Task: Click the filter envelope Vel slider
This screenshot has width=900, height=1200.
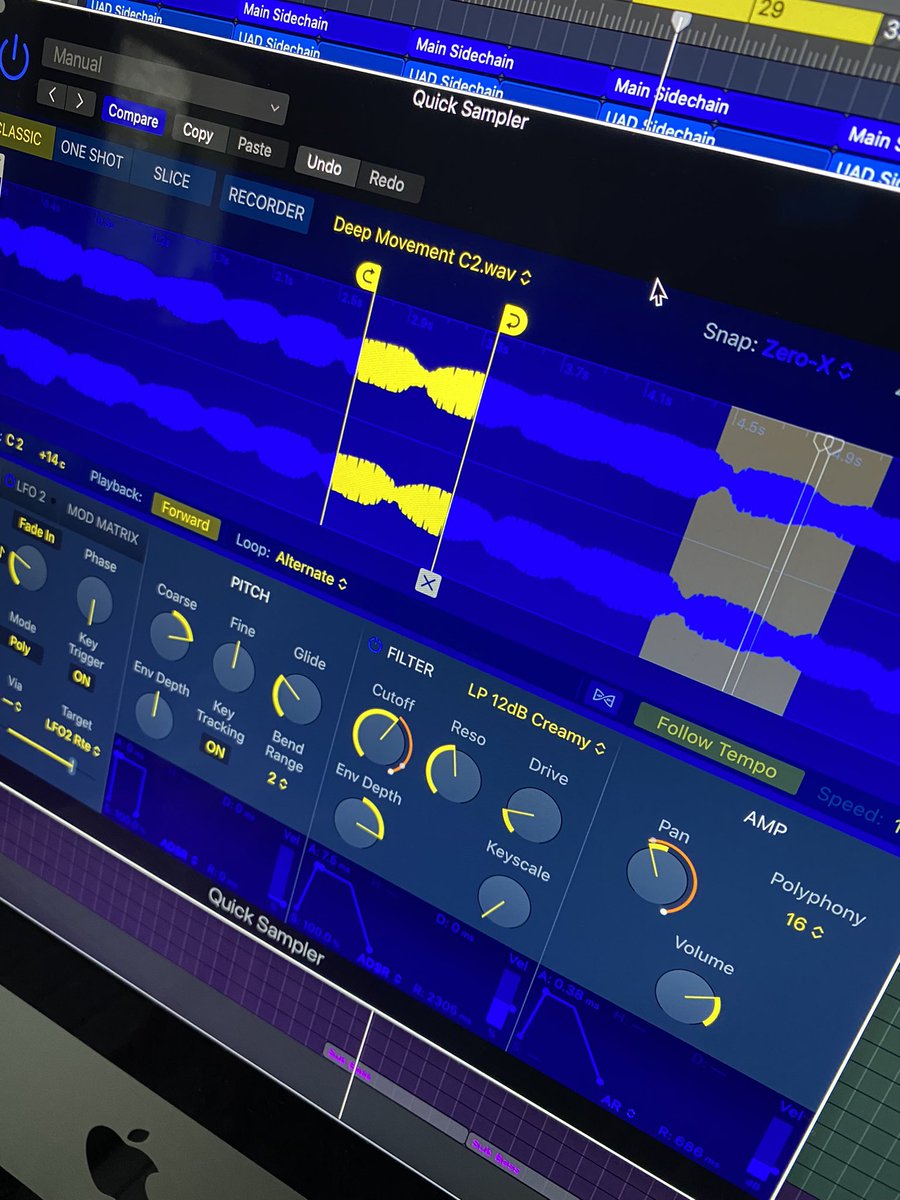Action: [x=503, y=1001]
